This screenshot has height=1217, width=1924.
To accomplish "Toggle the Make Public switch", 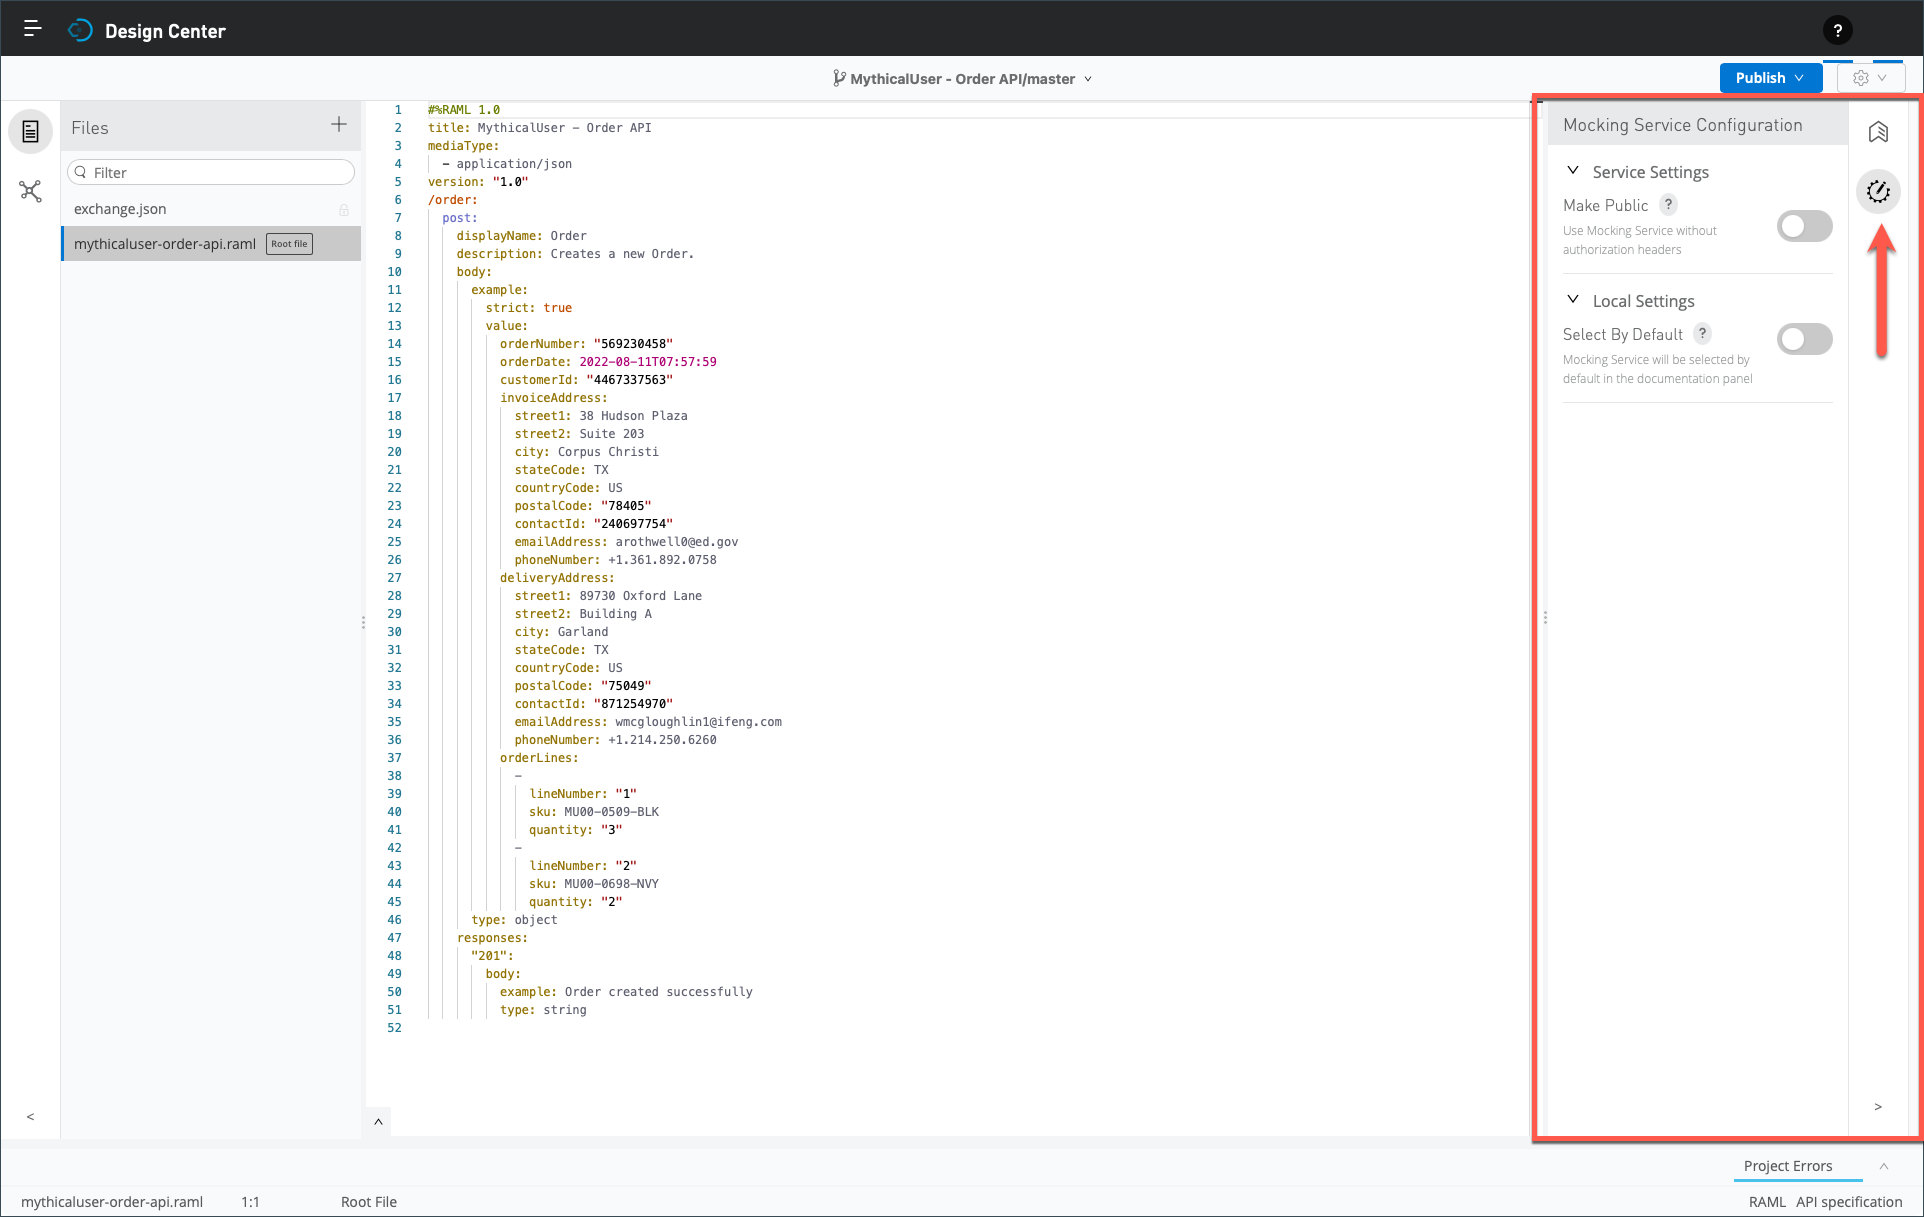I will 1804,226.
